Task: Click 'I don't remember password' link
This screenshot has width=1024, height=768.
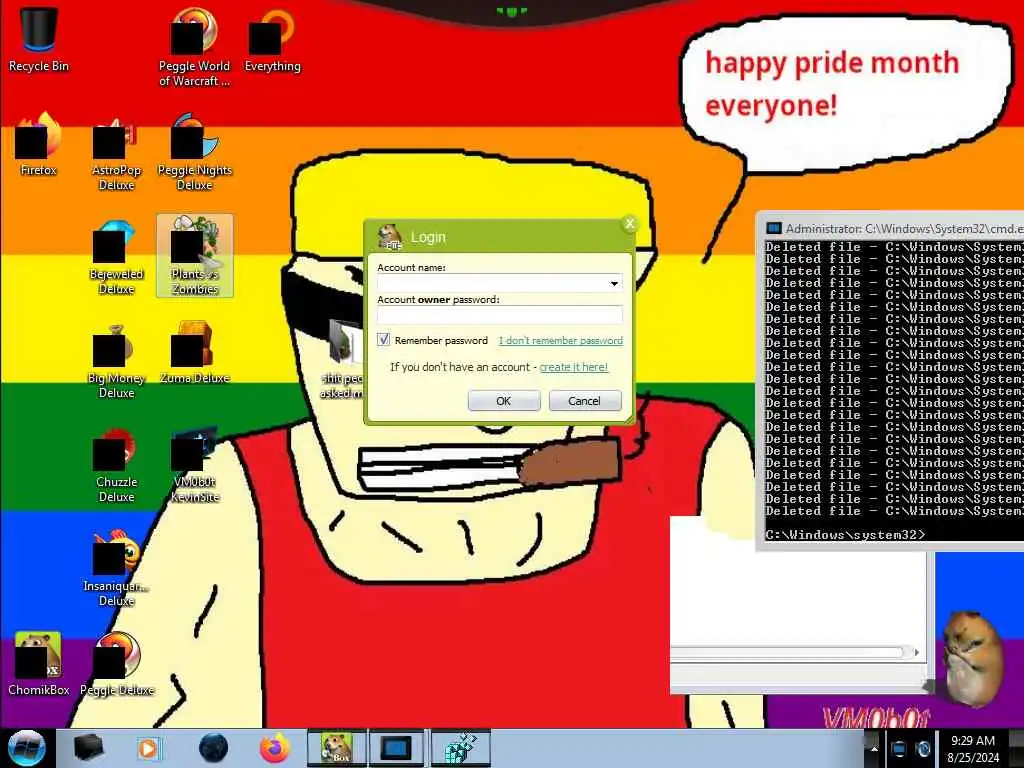Action: click(560, 340)
